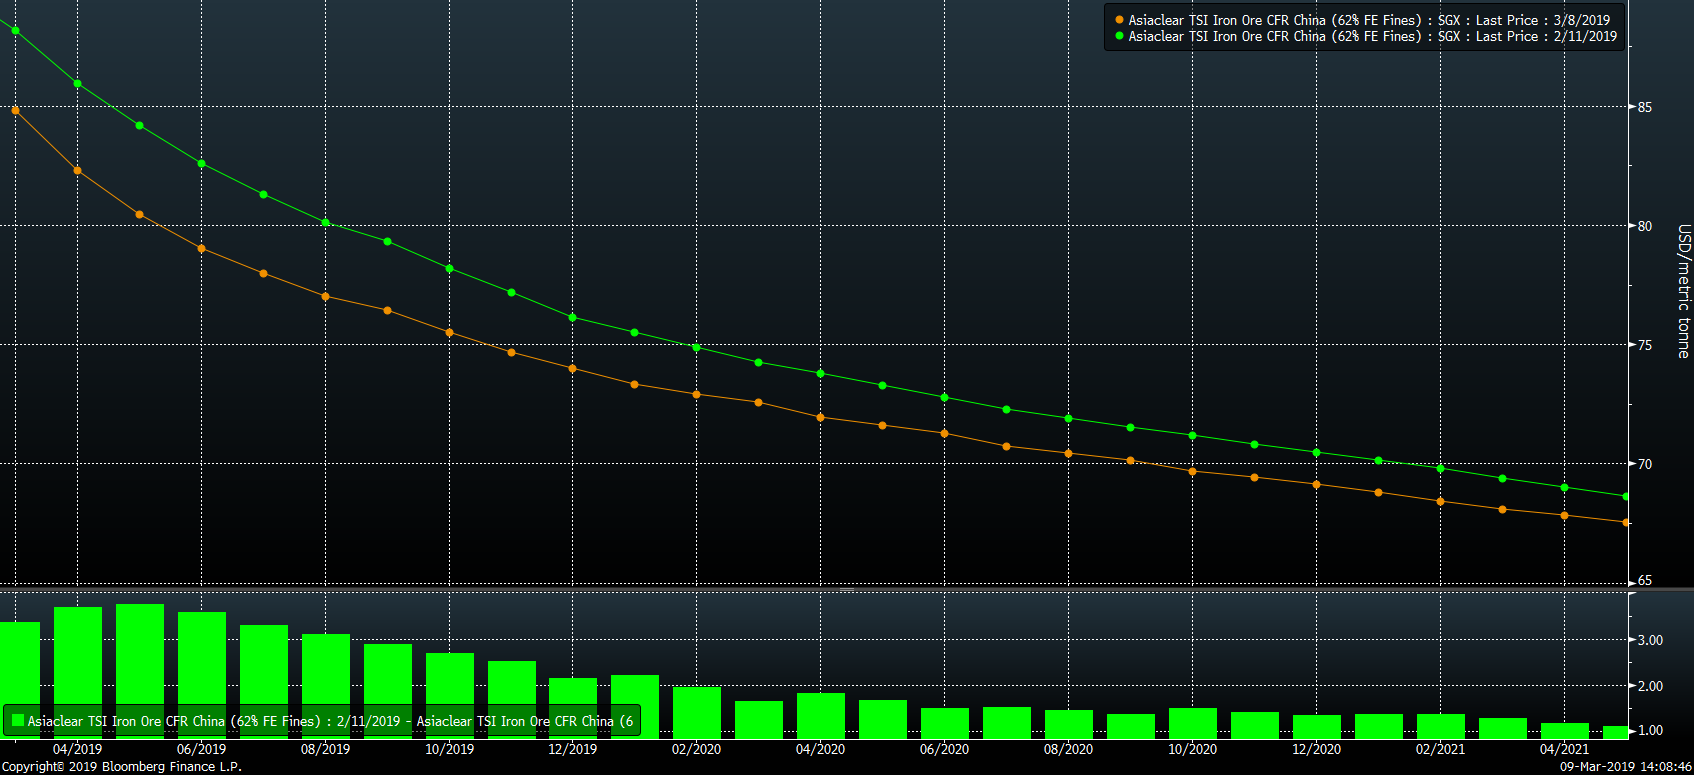Click the 08/2019 x-axis date label
The image size is (1694, 775).
click(x=325, y=749)
